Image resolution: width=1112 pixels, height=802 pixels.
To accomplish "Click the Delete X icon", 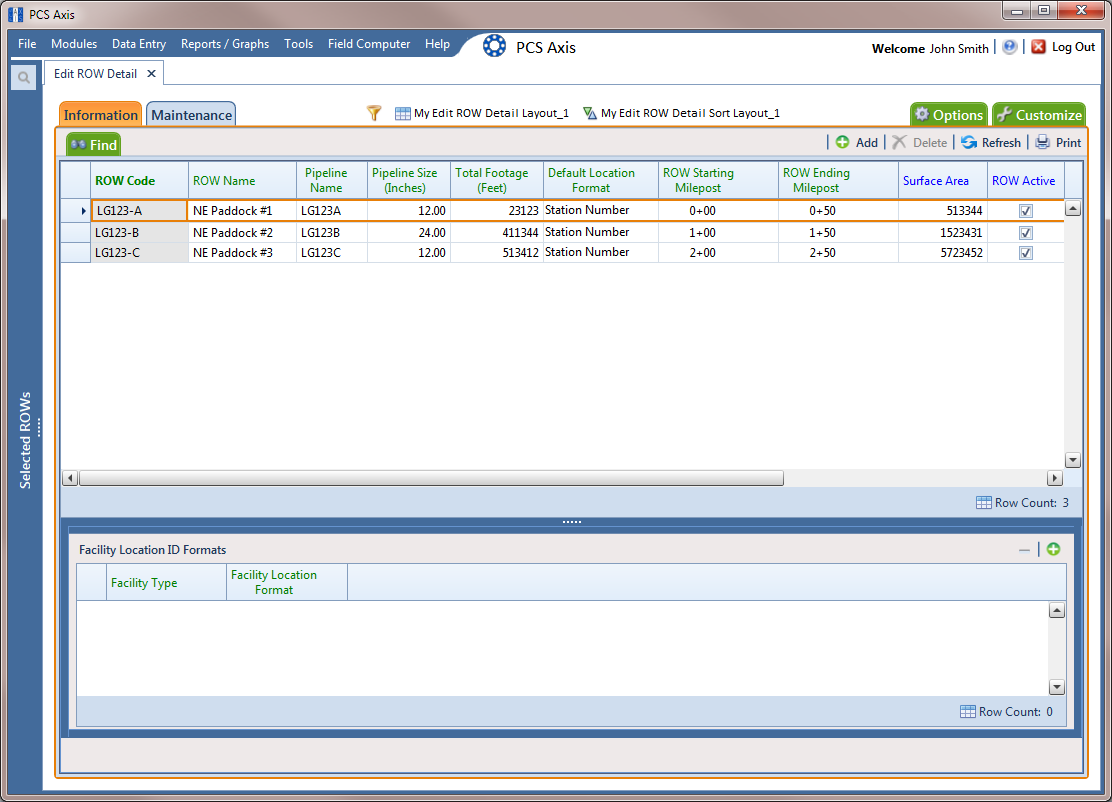I will [x=899, y=143].
